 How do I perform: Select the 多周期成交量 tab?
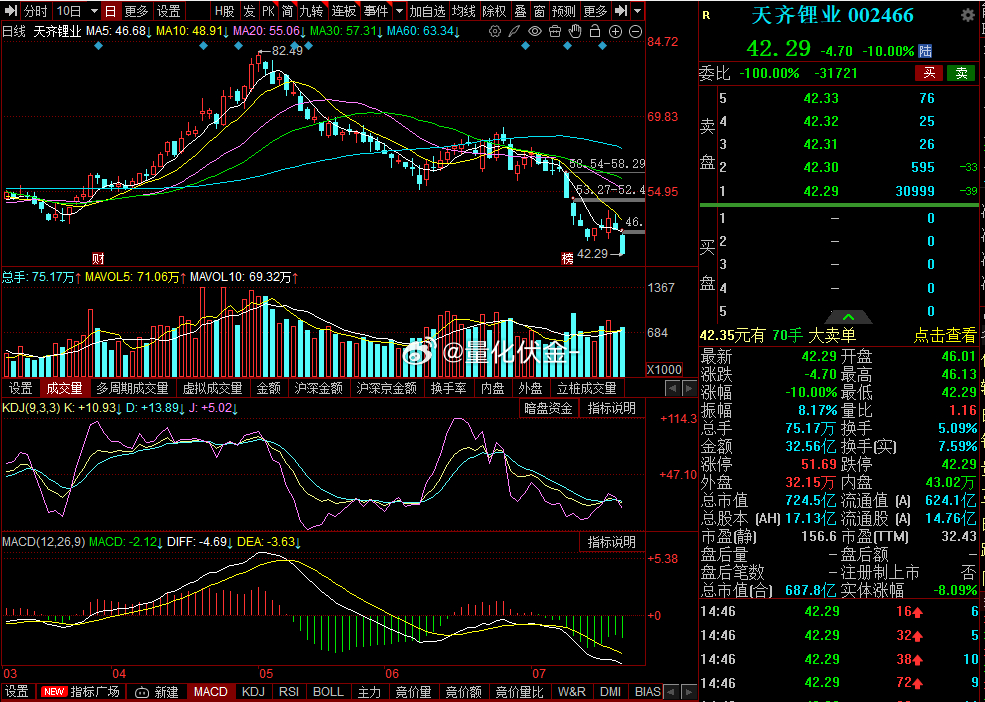(132, 388)
